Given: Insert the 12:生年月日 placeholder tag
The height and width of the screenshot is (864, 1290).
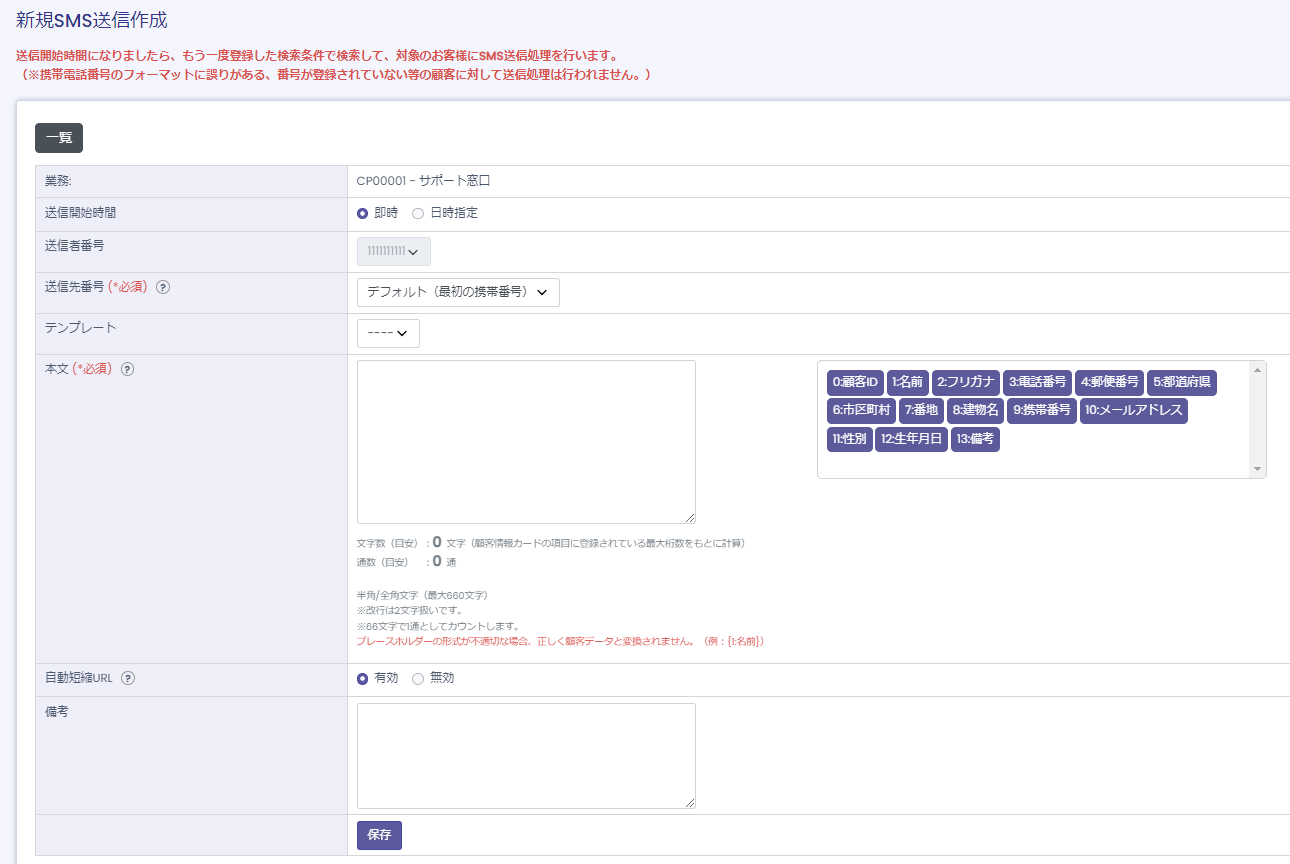Looking at the screenshot, I should coord(910,439).
